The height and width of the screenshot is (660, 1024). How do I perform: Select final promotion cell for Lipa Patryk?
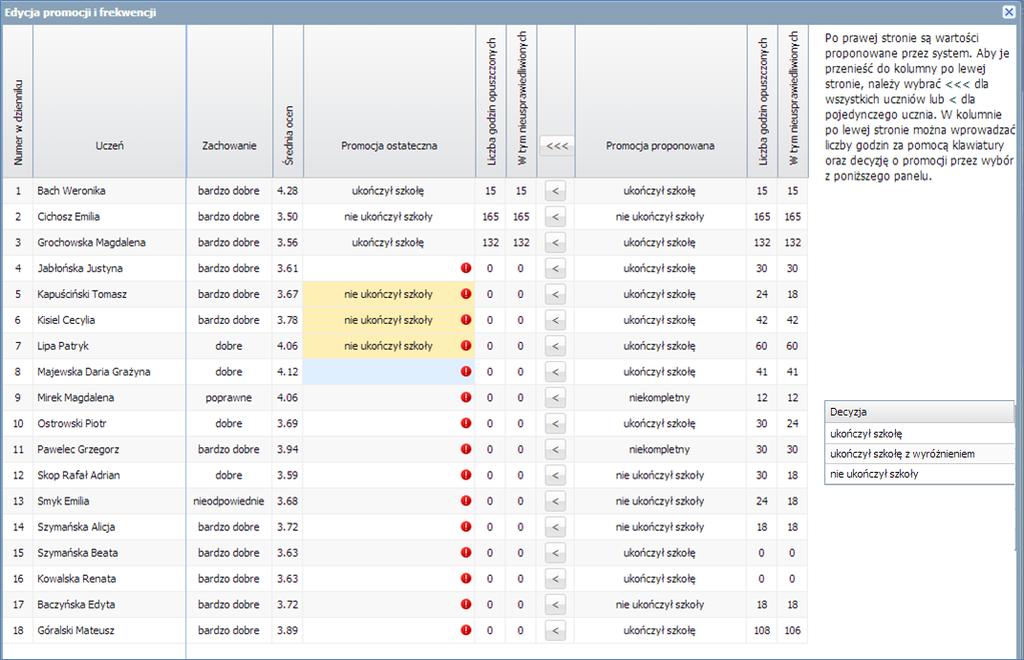click(x=389, y=345)
